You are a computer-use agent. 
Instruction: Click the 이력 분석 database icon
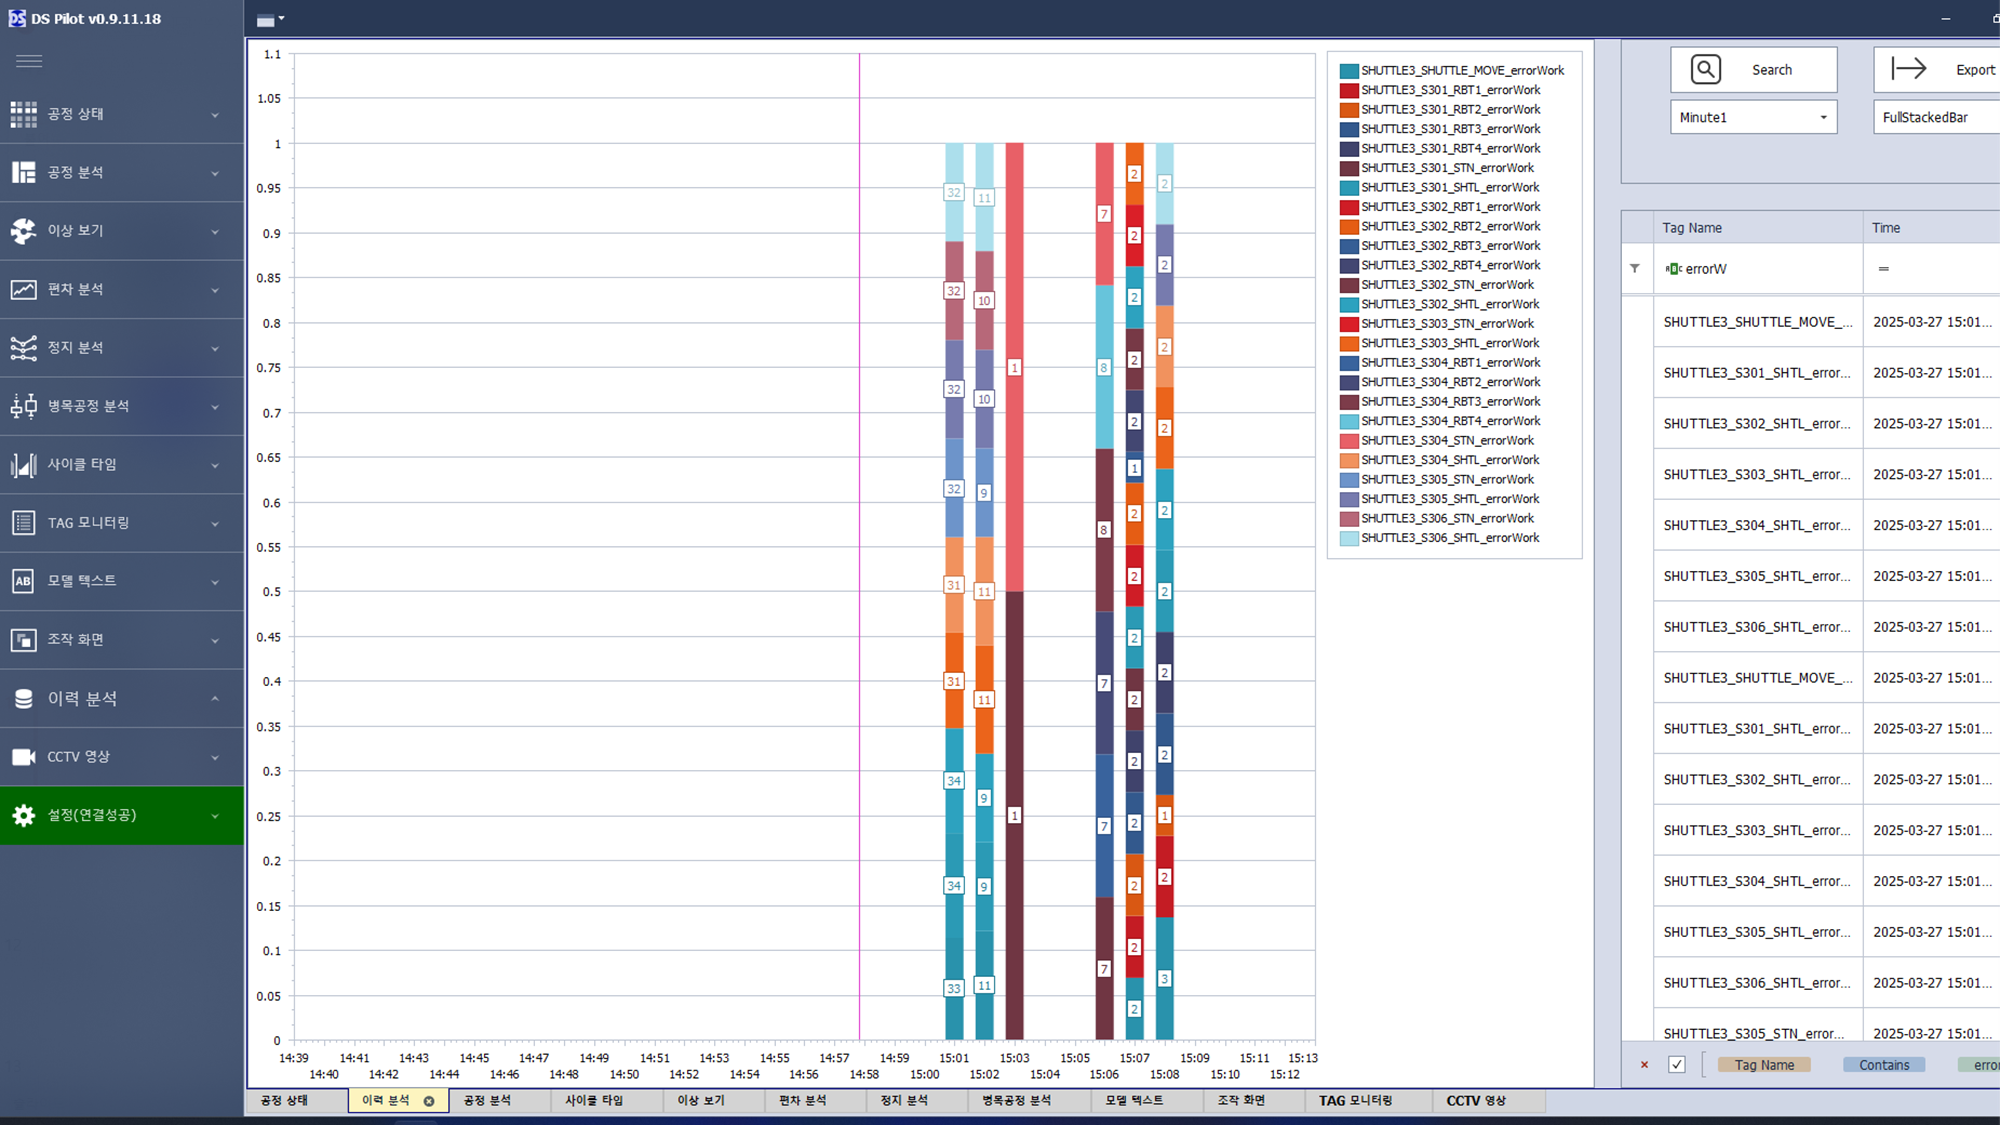24,699
